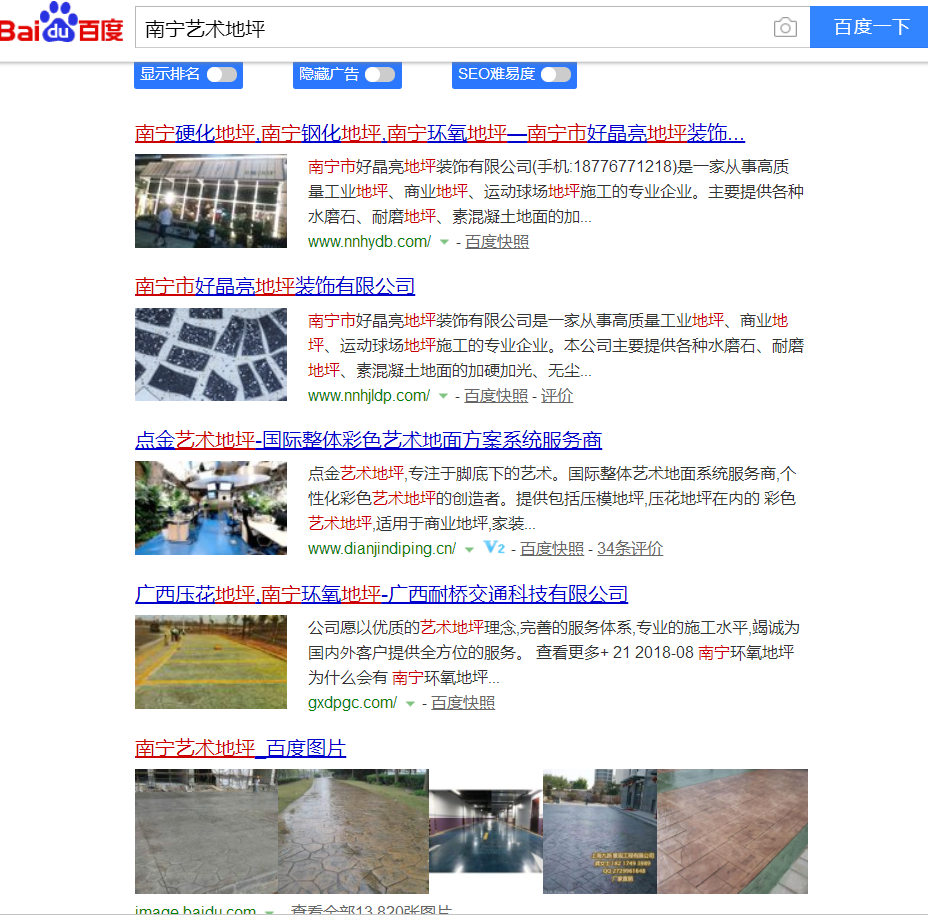Click 评价 link of nnhjldp.com result
928x918 pixels.
pyautogui.click(x=557, y=396)
